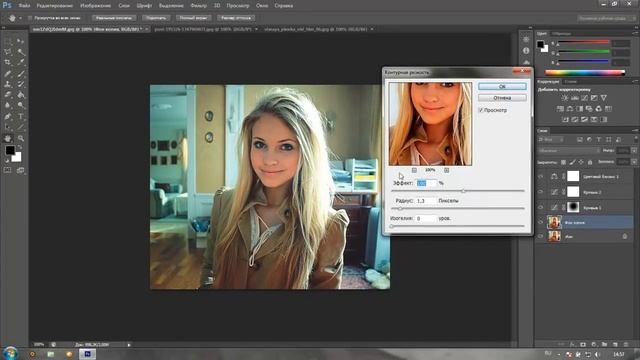
Task: Click the Размер оттиска button
Action: point(236,18)
